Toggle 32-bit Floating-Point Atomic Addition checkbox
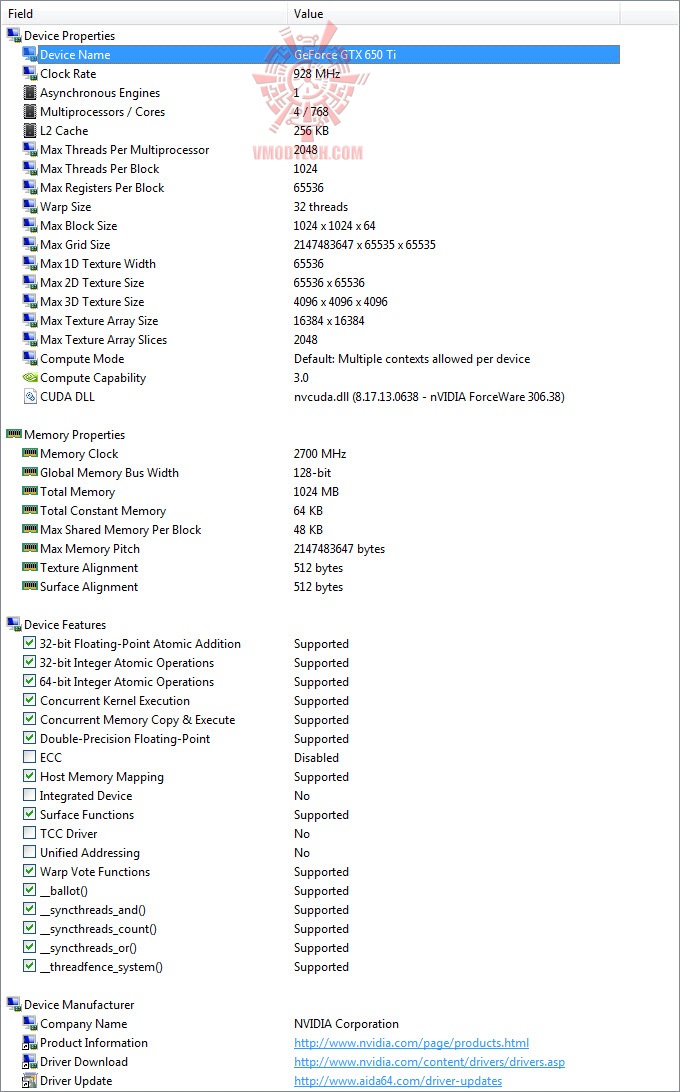The image size is (680, 1092). pos(29,644)
